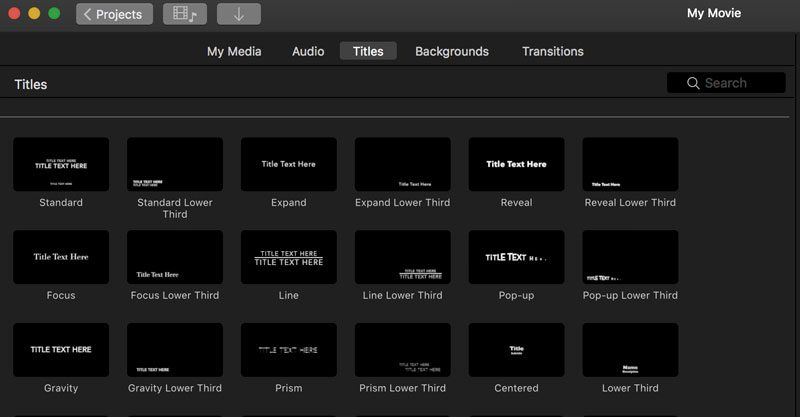Click the search magnifier icon
800x417 pixels.
693,83
